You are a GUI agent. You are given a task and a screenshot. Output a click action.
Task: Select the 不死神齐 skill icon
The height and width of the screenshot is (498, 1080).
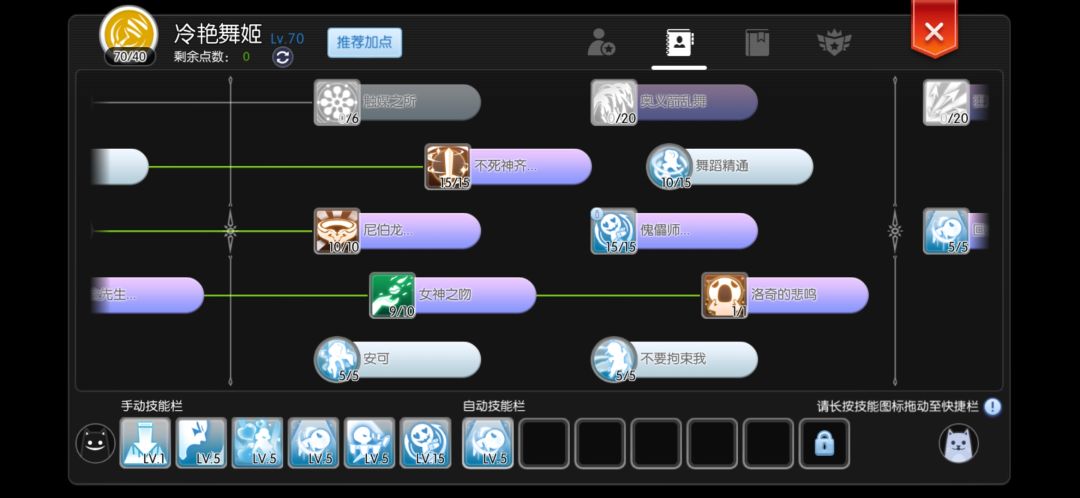click(447, 166)
